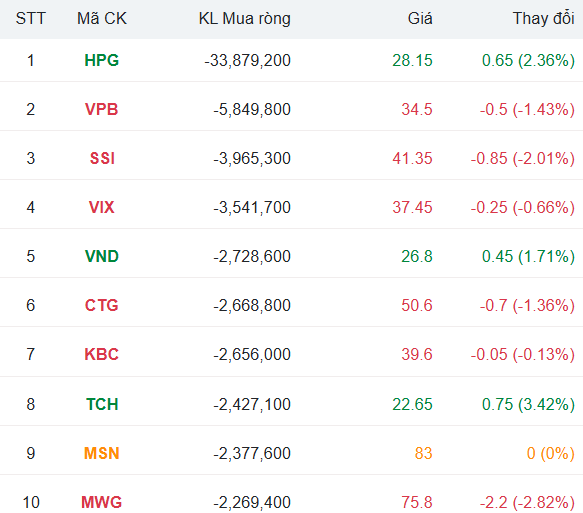
Task: Open the MSN stock code link
Action: [102, 453]
